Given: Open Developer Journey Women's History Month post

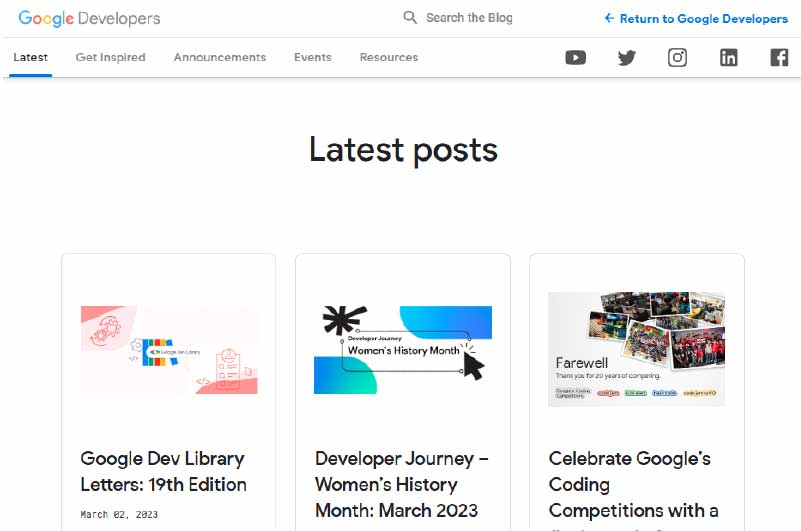Looking at the screenshot, I should (x=402, y=484).
